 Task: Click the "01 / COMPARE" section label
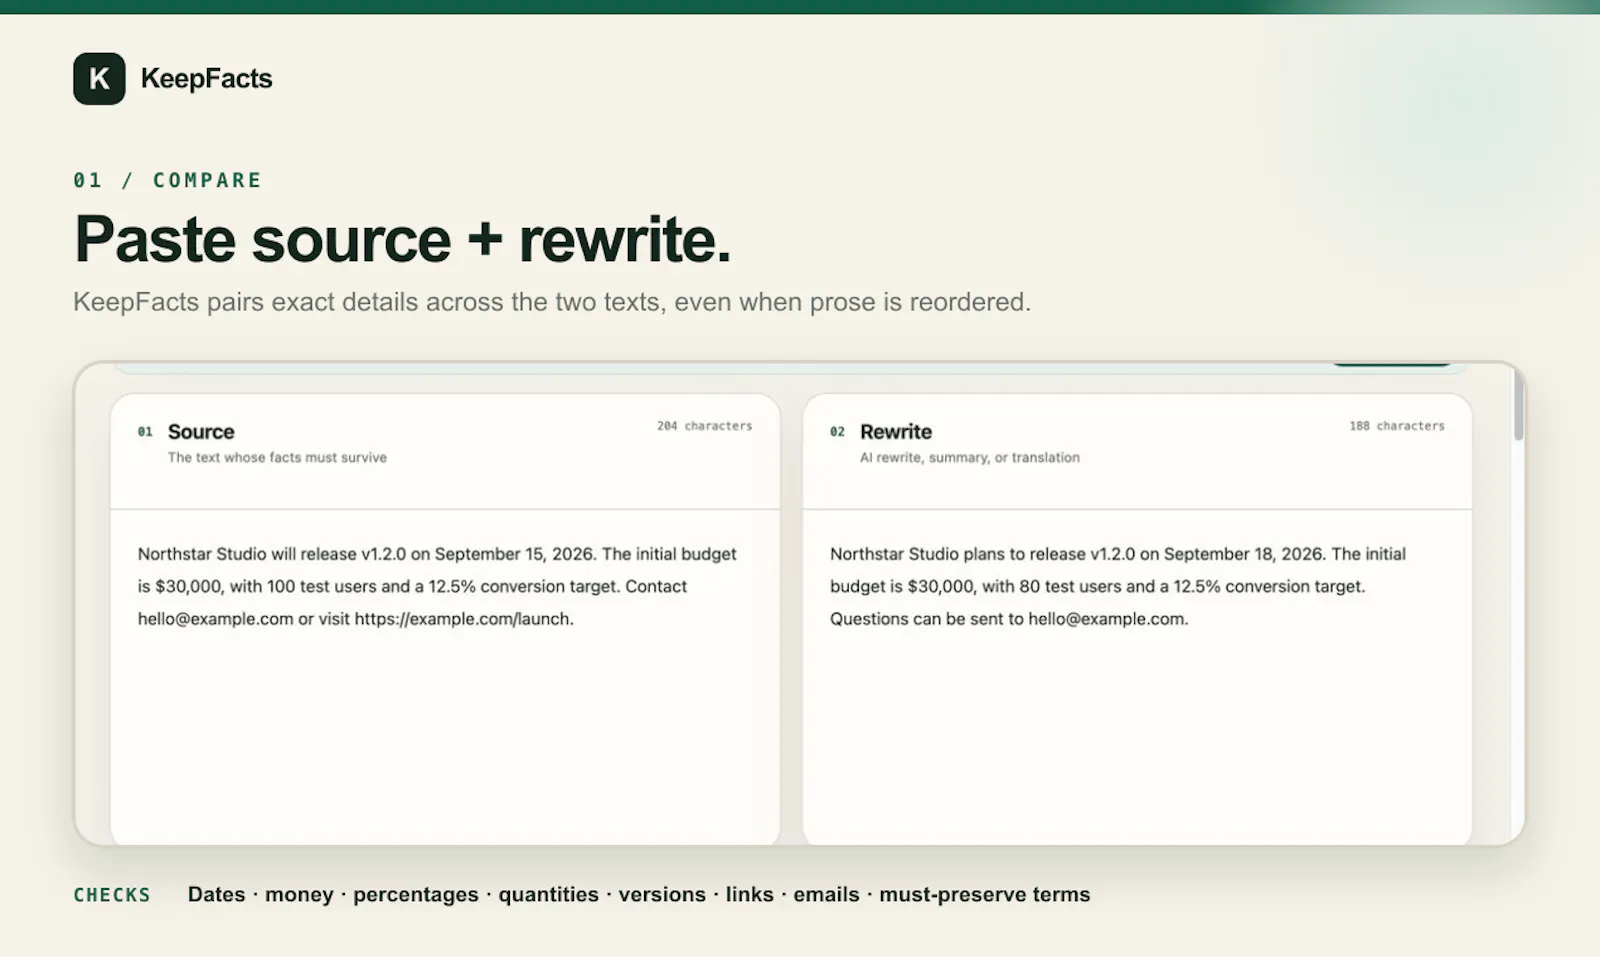[167, 180]
